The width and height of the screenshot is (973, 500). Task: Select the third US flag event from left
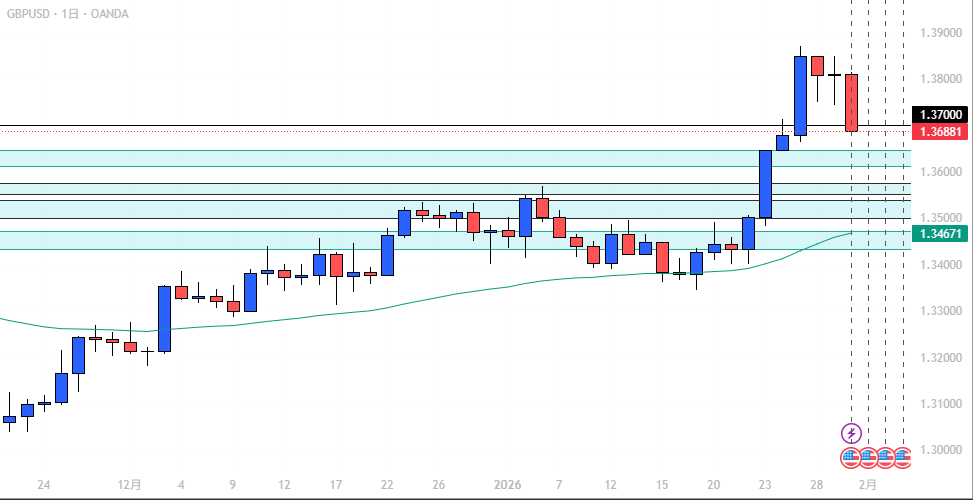click(x=885, y=457)
